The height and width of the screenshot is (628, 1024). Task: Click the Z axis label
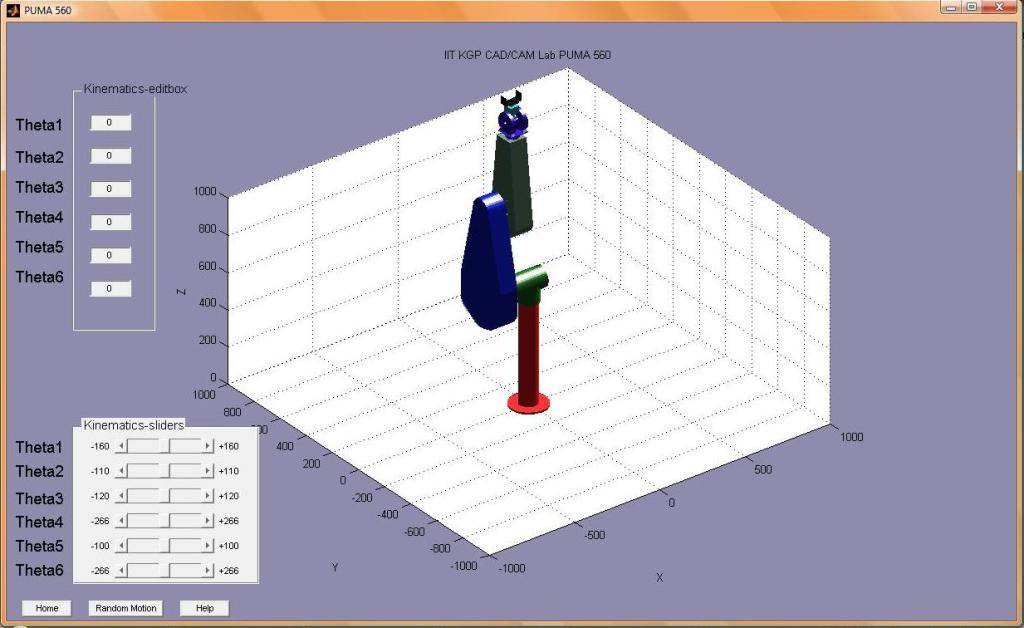click(x=182, y=292)
